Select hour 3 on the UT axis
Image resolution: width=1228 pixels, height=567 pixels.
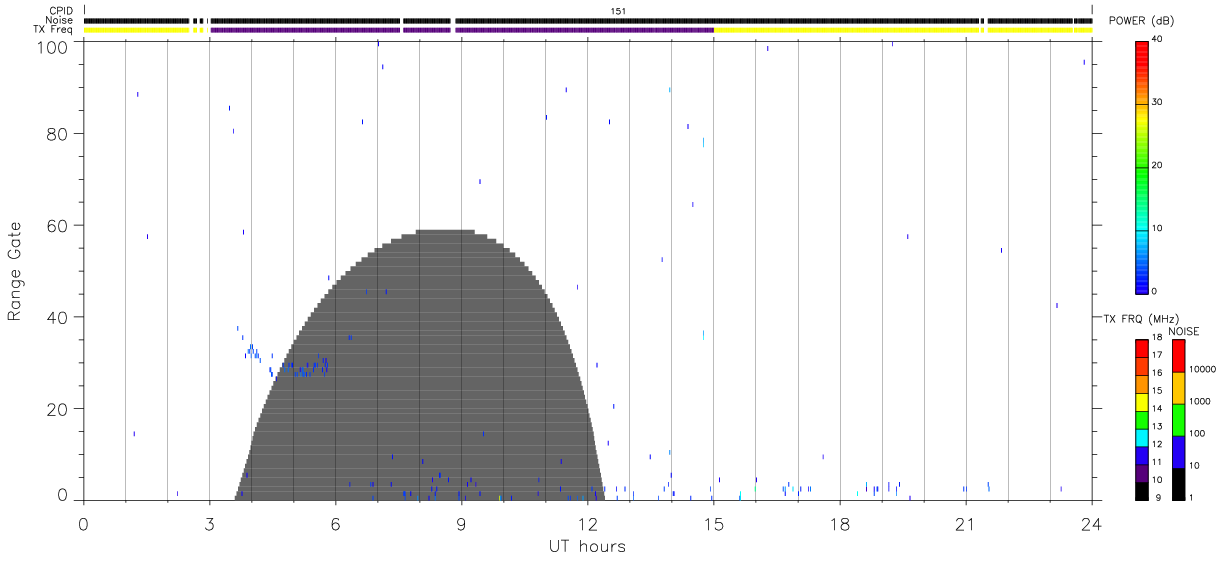click(209, 523)
